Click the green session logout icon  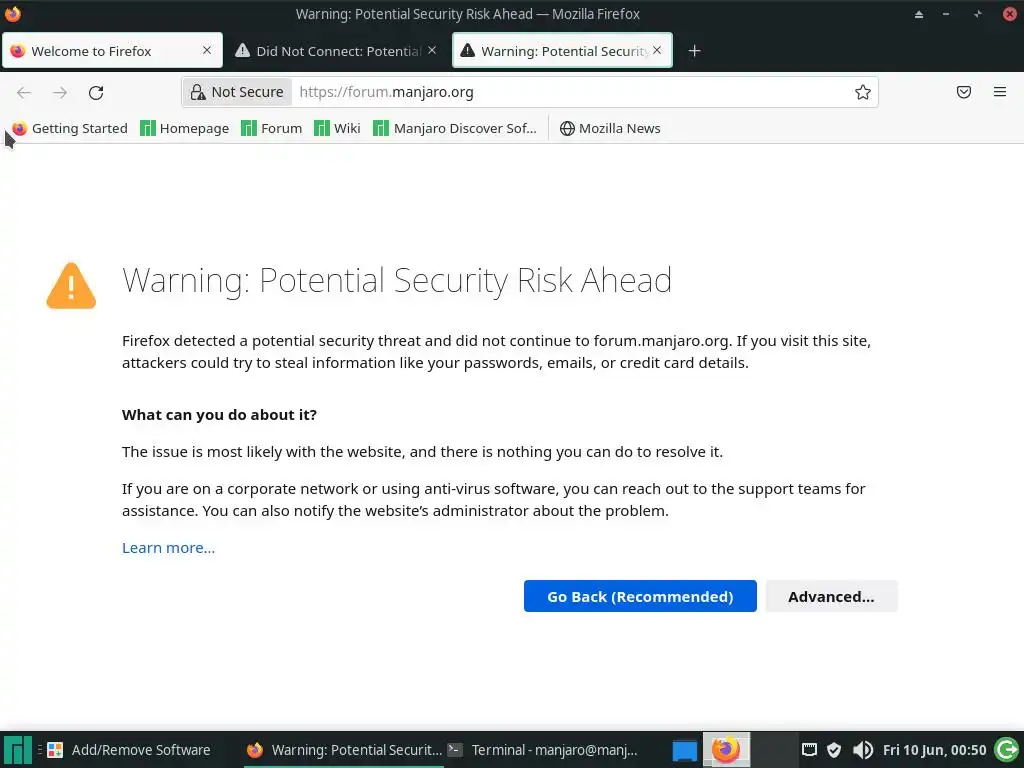[x=1006, y=750]
